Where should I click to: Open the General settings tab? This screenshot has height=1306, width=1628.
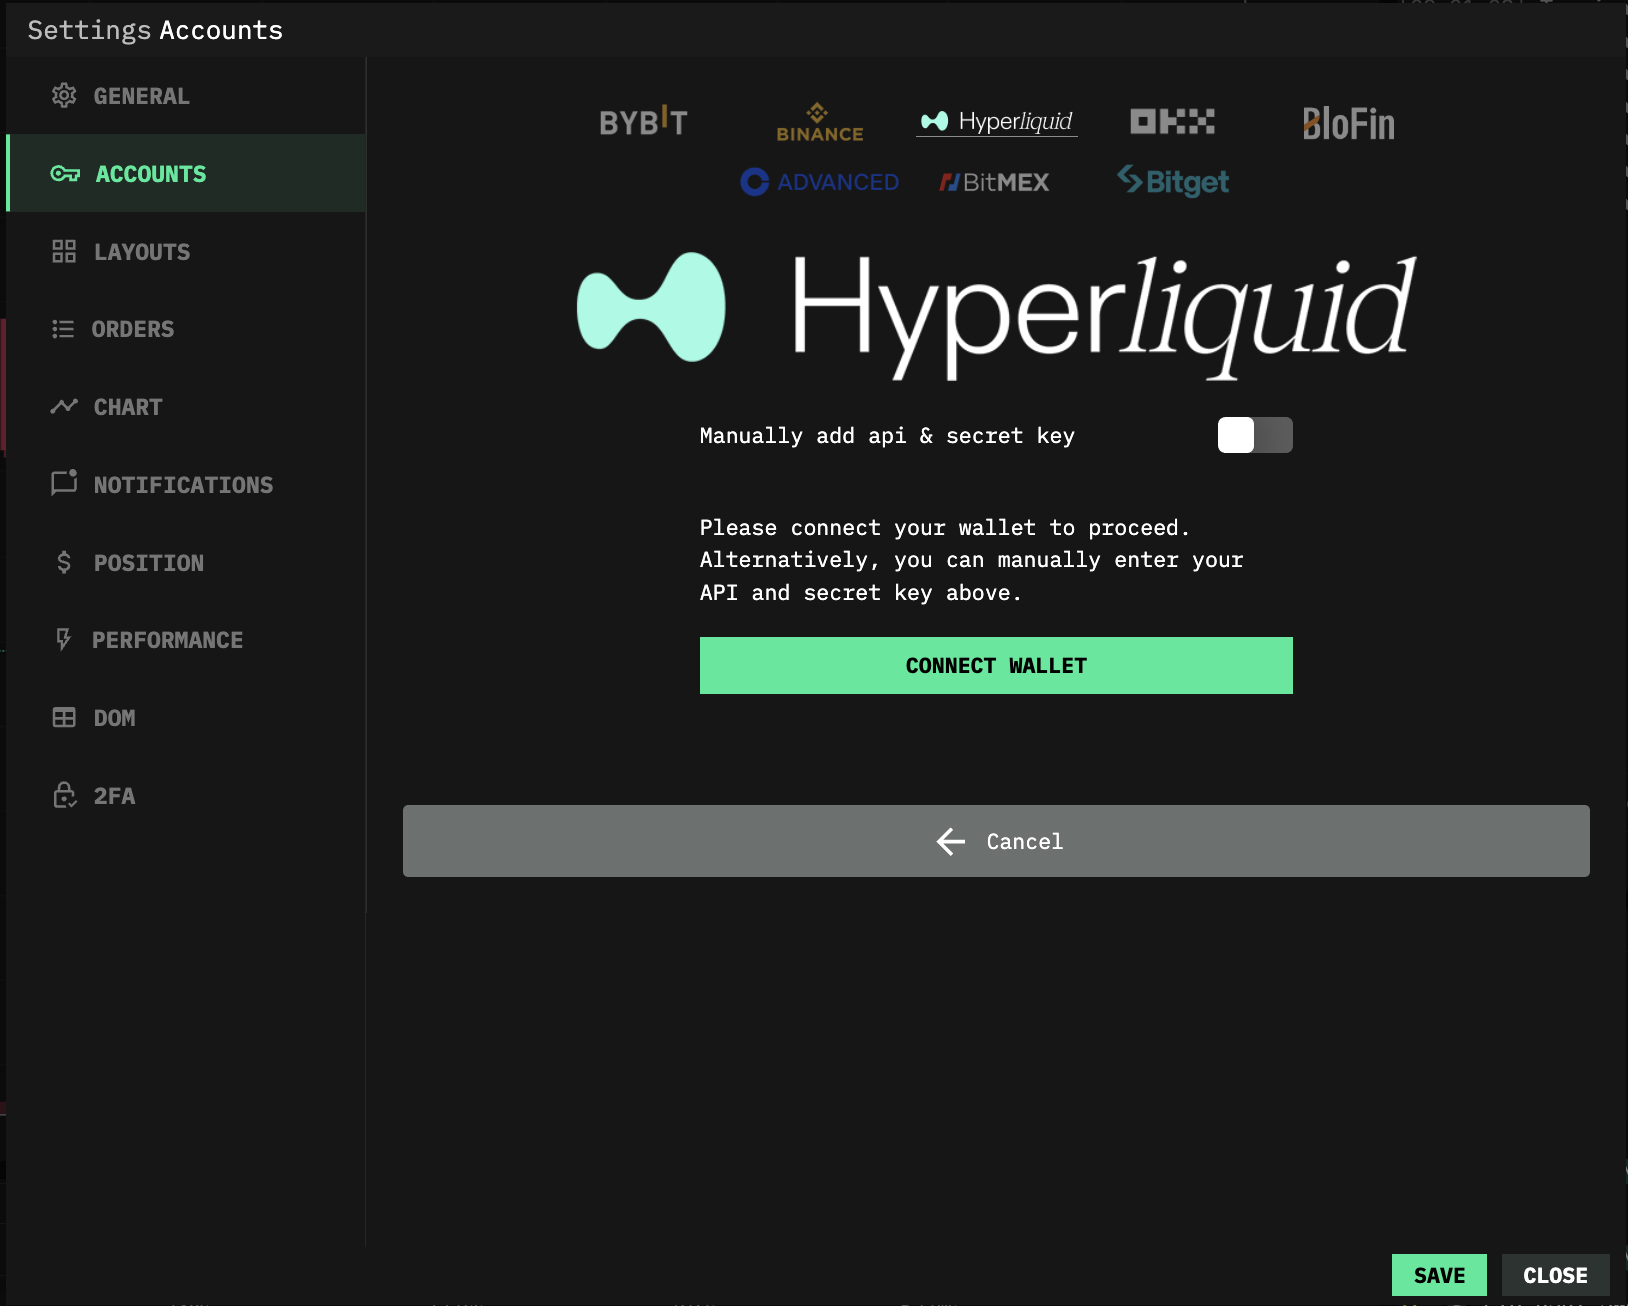141,96
